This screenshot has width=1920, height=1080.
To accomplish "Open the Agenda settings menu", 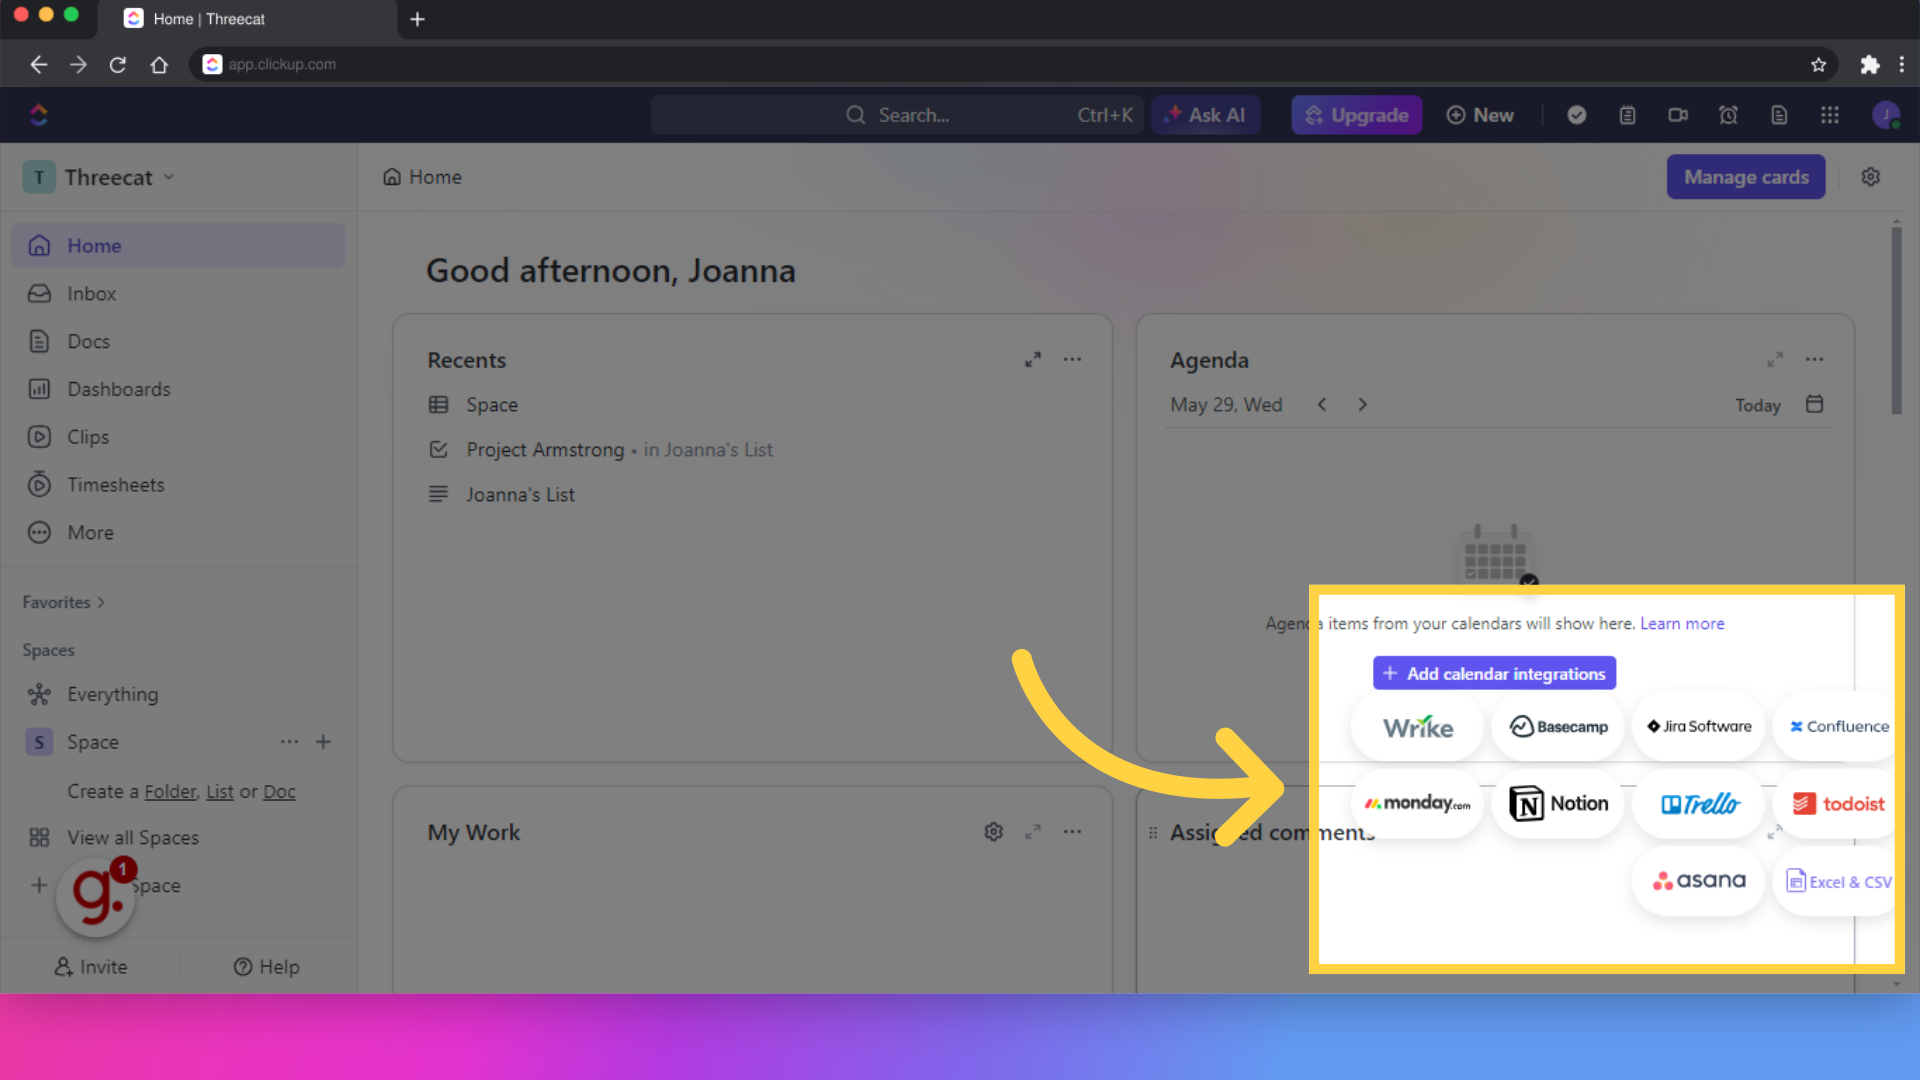I will pyautogui.click(x=1815, y=359).
